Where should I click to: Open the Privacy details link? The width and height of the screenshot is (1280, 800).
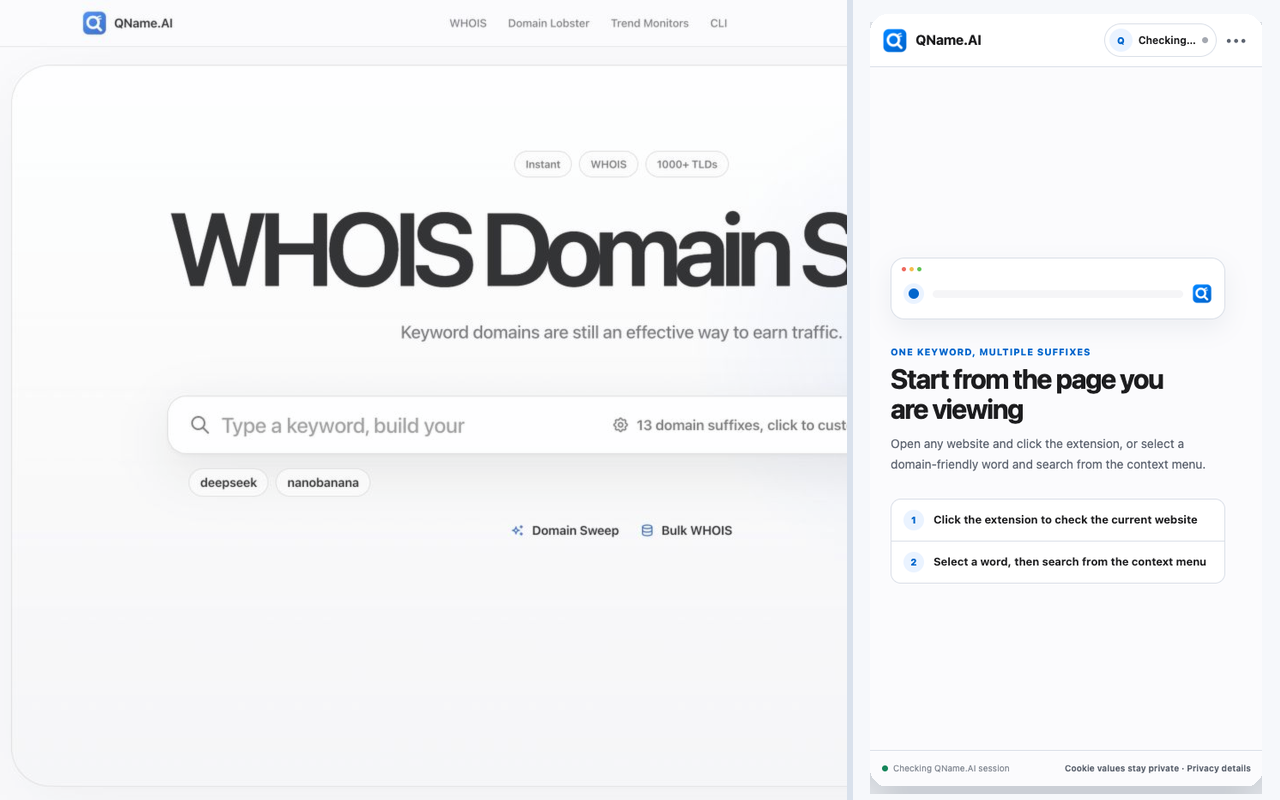(x=1218, y=769)
